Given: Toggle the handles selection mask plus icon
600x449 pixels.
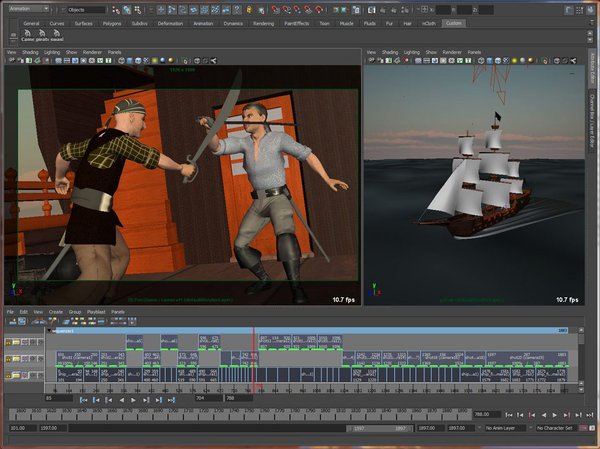Looking at the screenshot, I should point(161,10).
